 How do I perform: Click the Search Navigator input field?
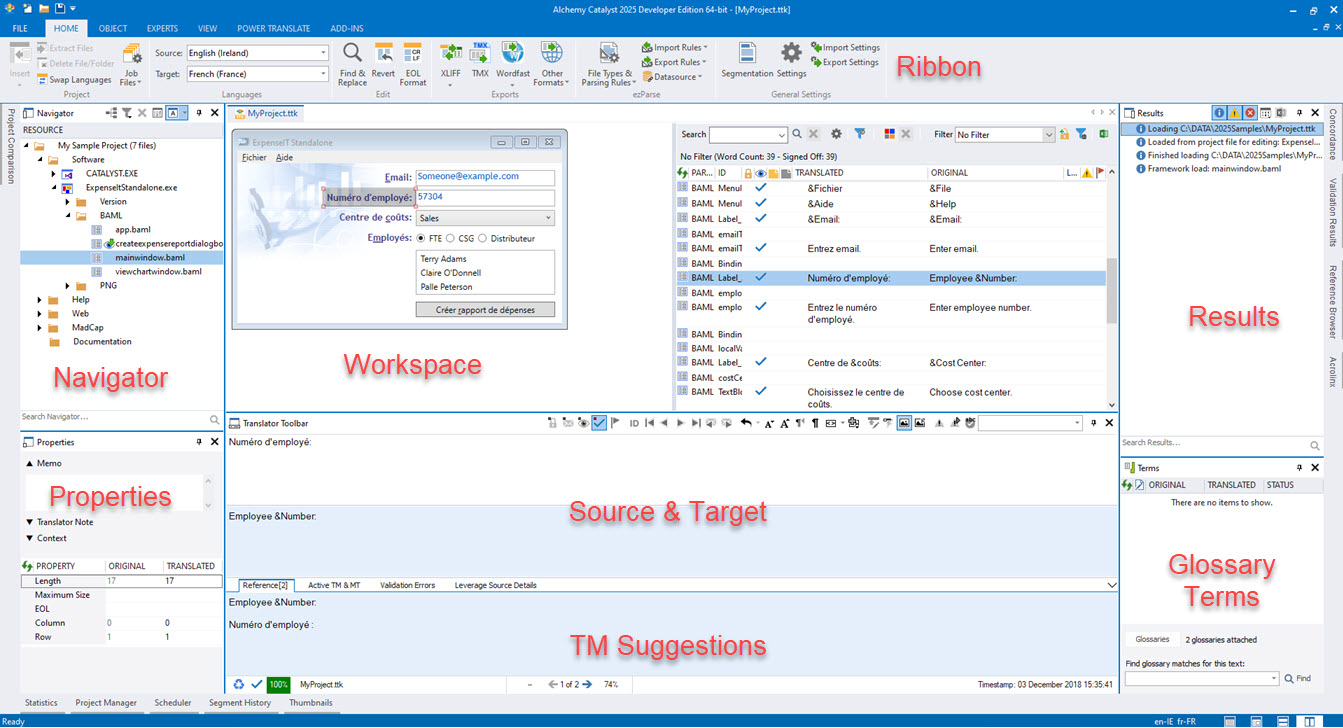coord(112,417)
